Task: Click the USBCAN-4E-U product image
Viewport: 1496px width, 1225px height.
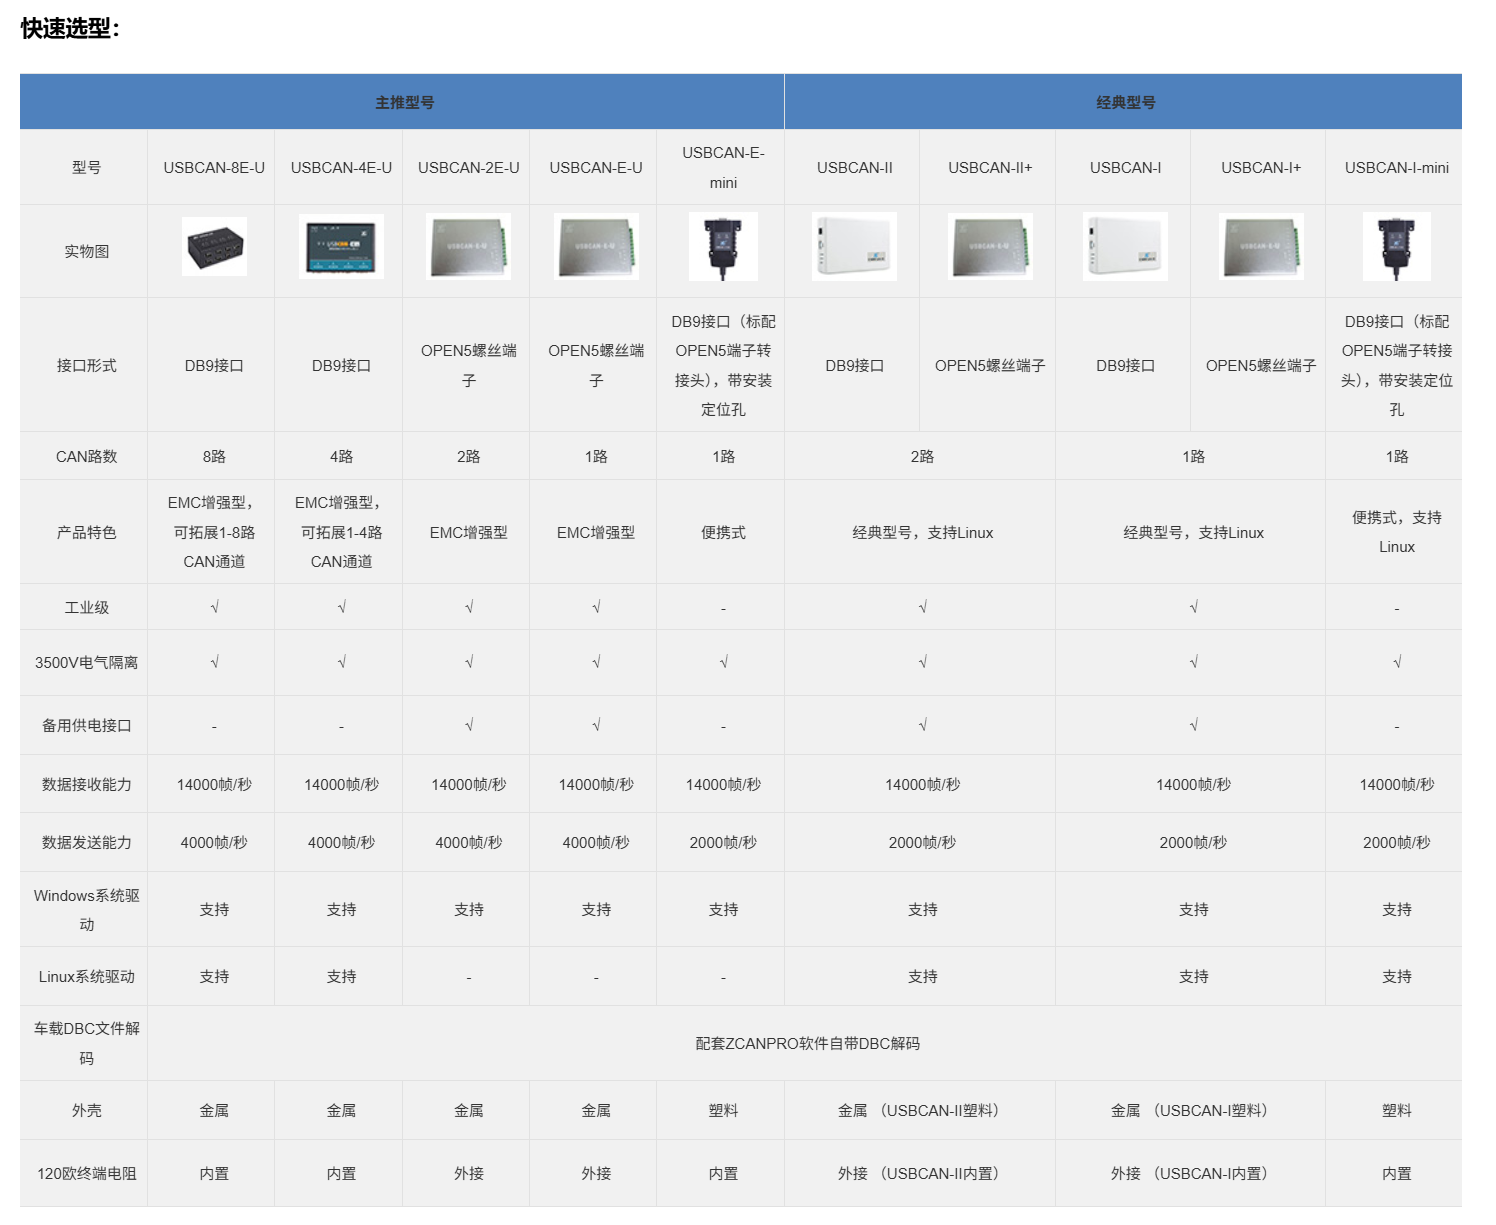Action: [341, 247]
